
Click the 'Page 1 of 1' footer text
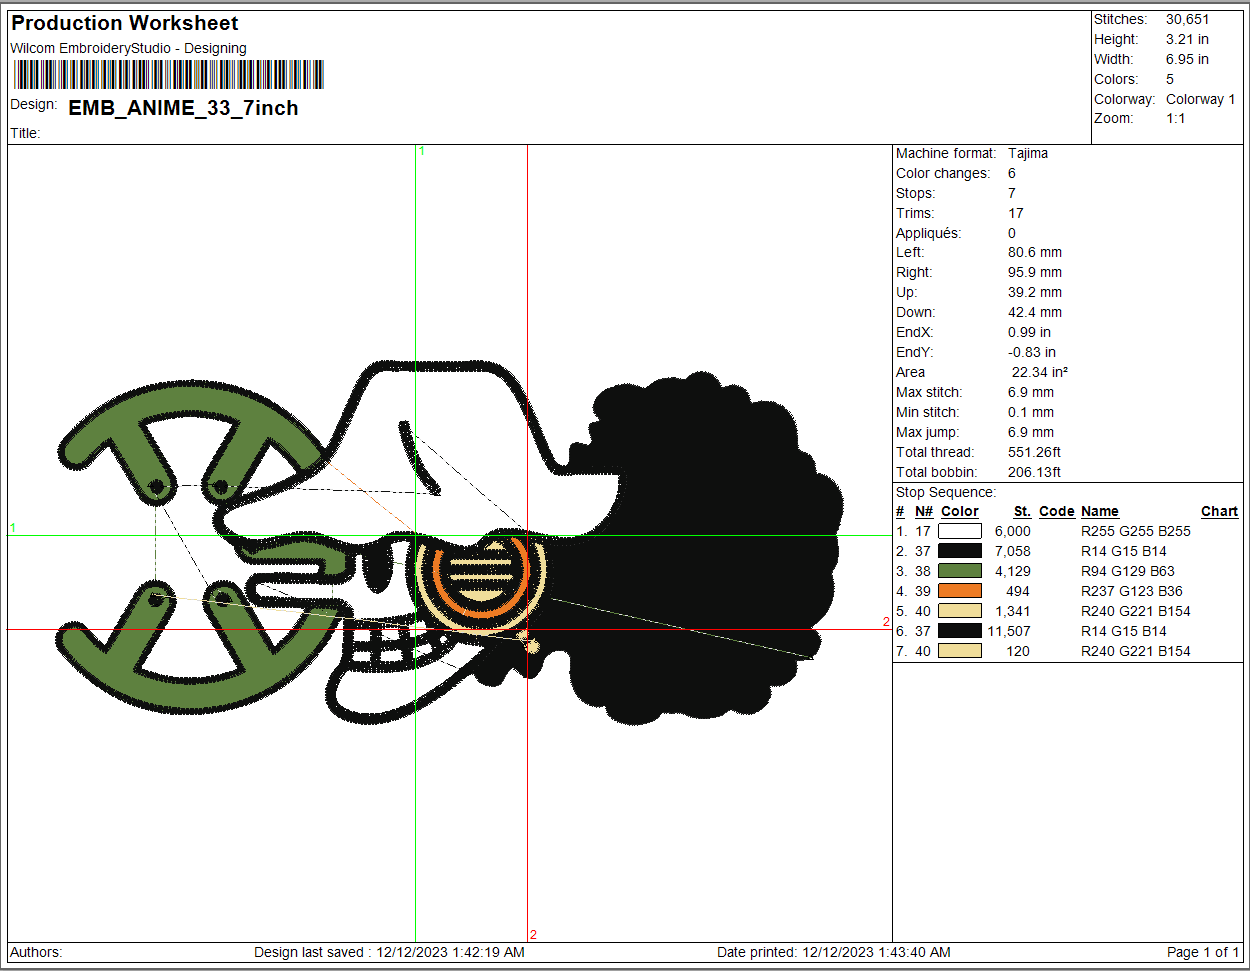[1202, 952]
